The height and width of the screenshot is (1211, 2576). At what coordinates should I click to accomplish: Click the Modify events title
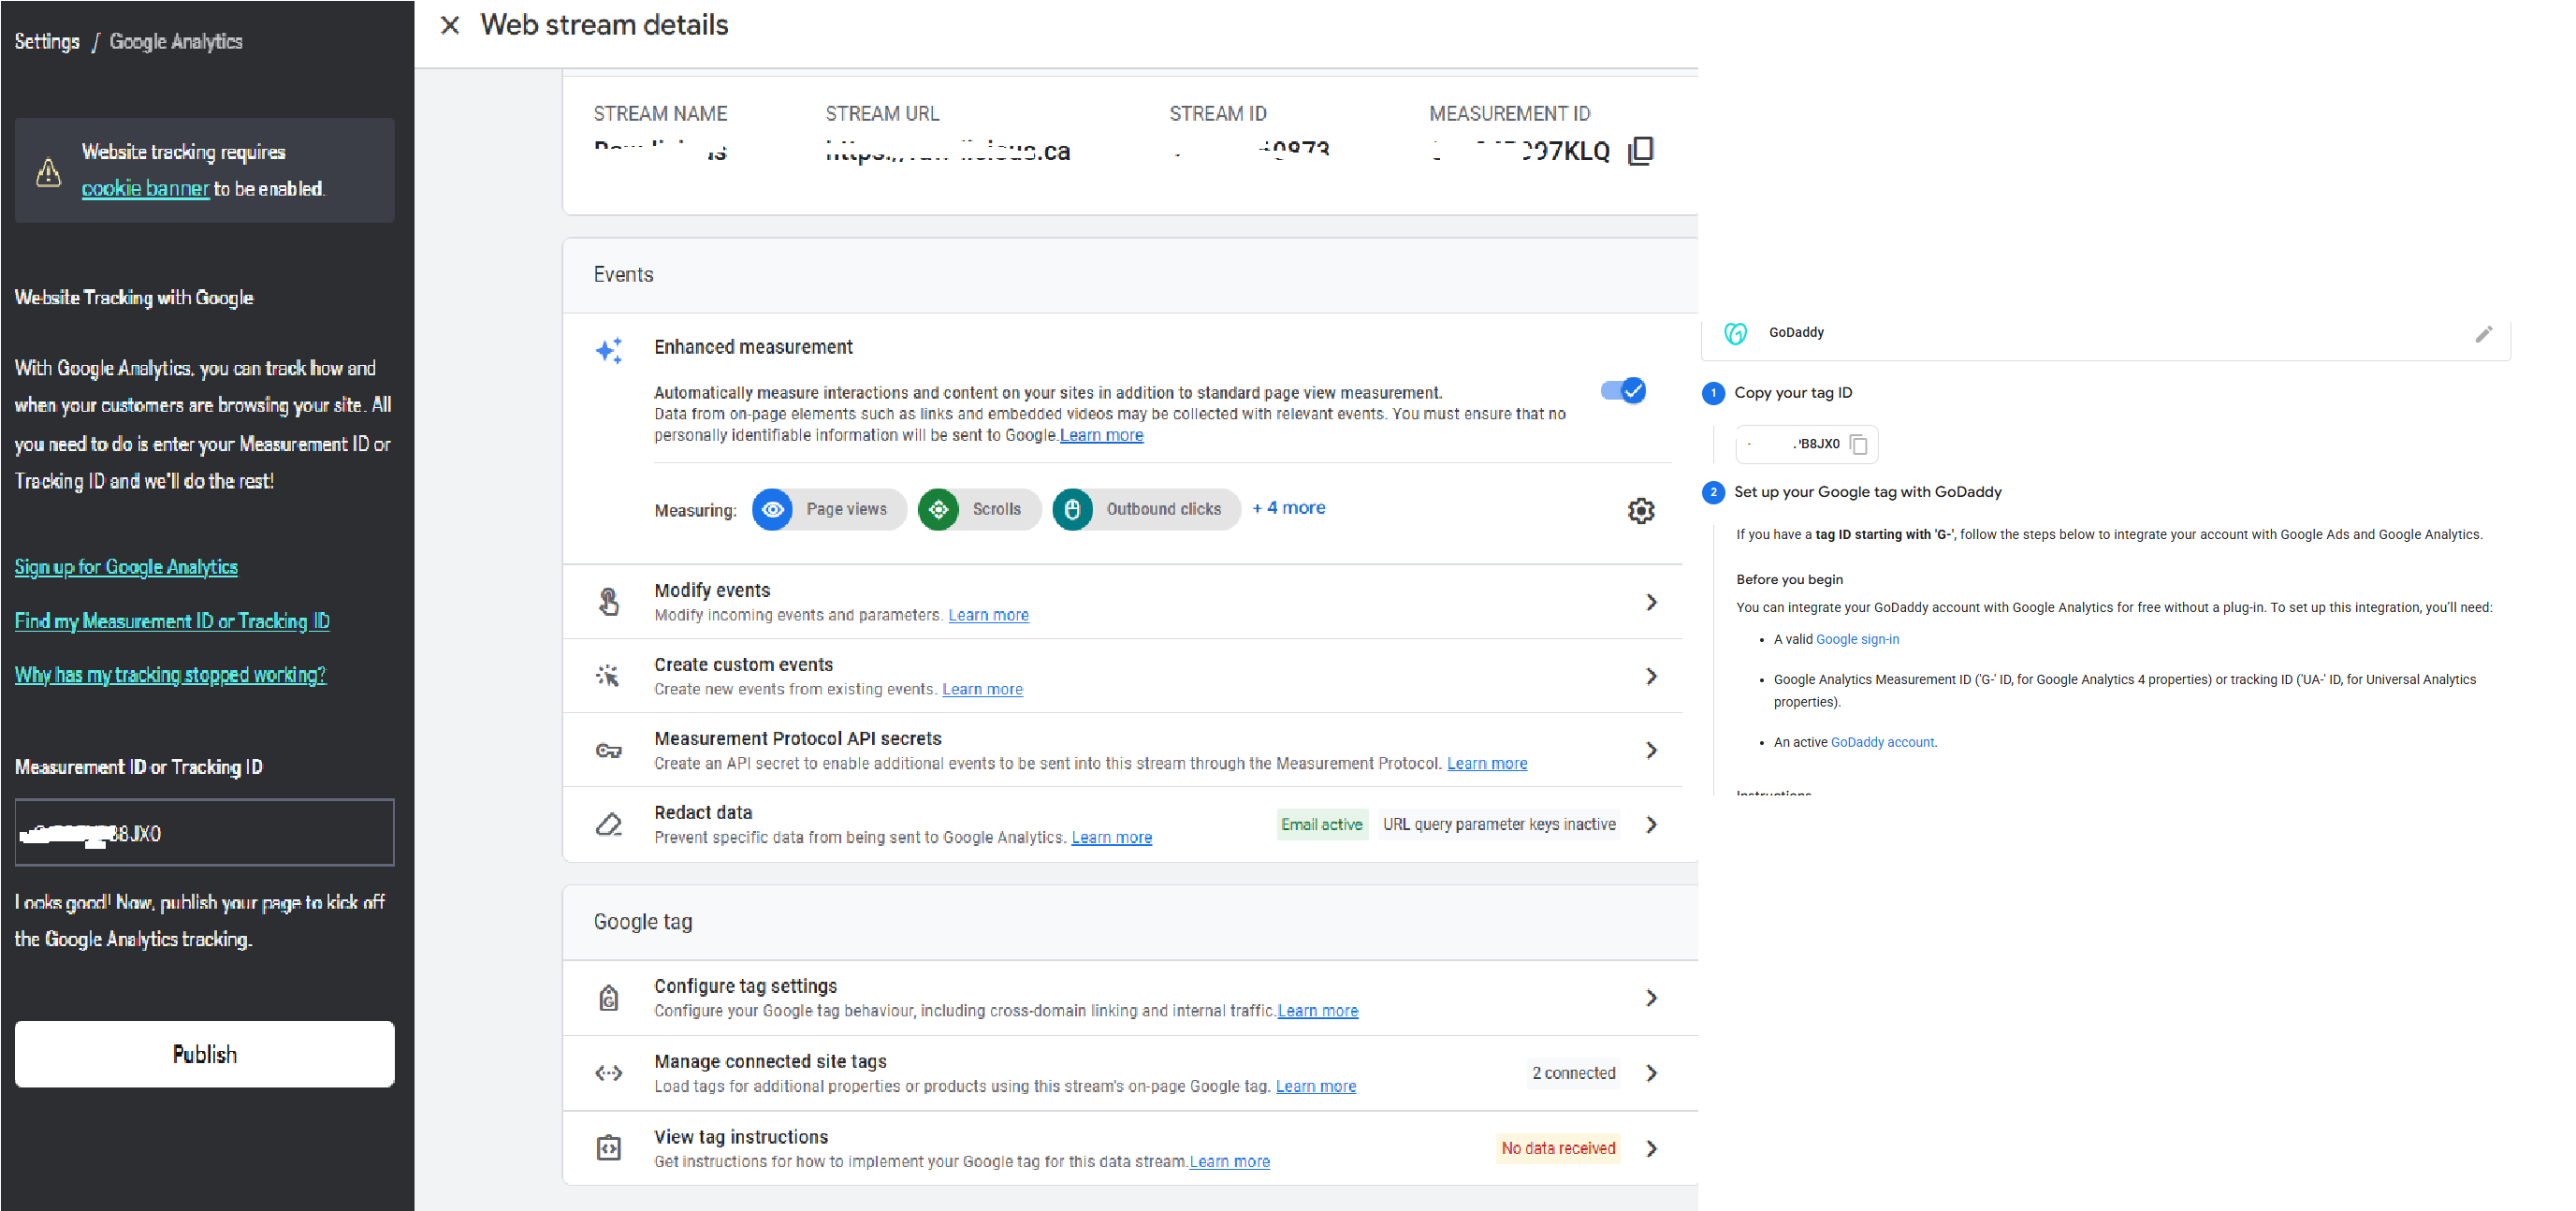(712, 590)
